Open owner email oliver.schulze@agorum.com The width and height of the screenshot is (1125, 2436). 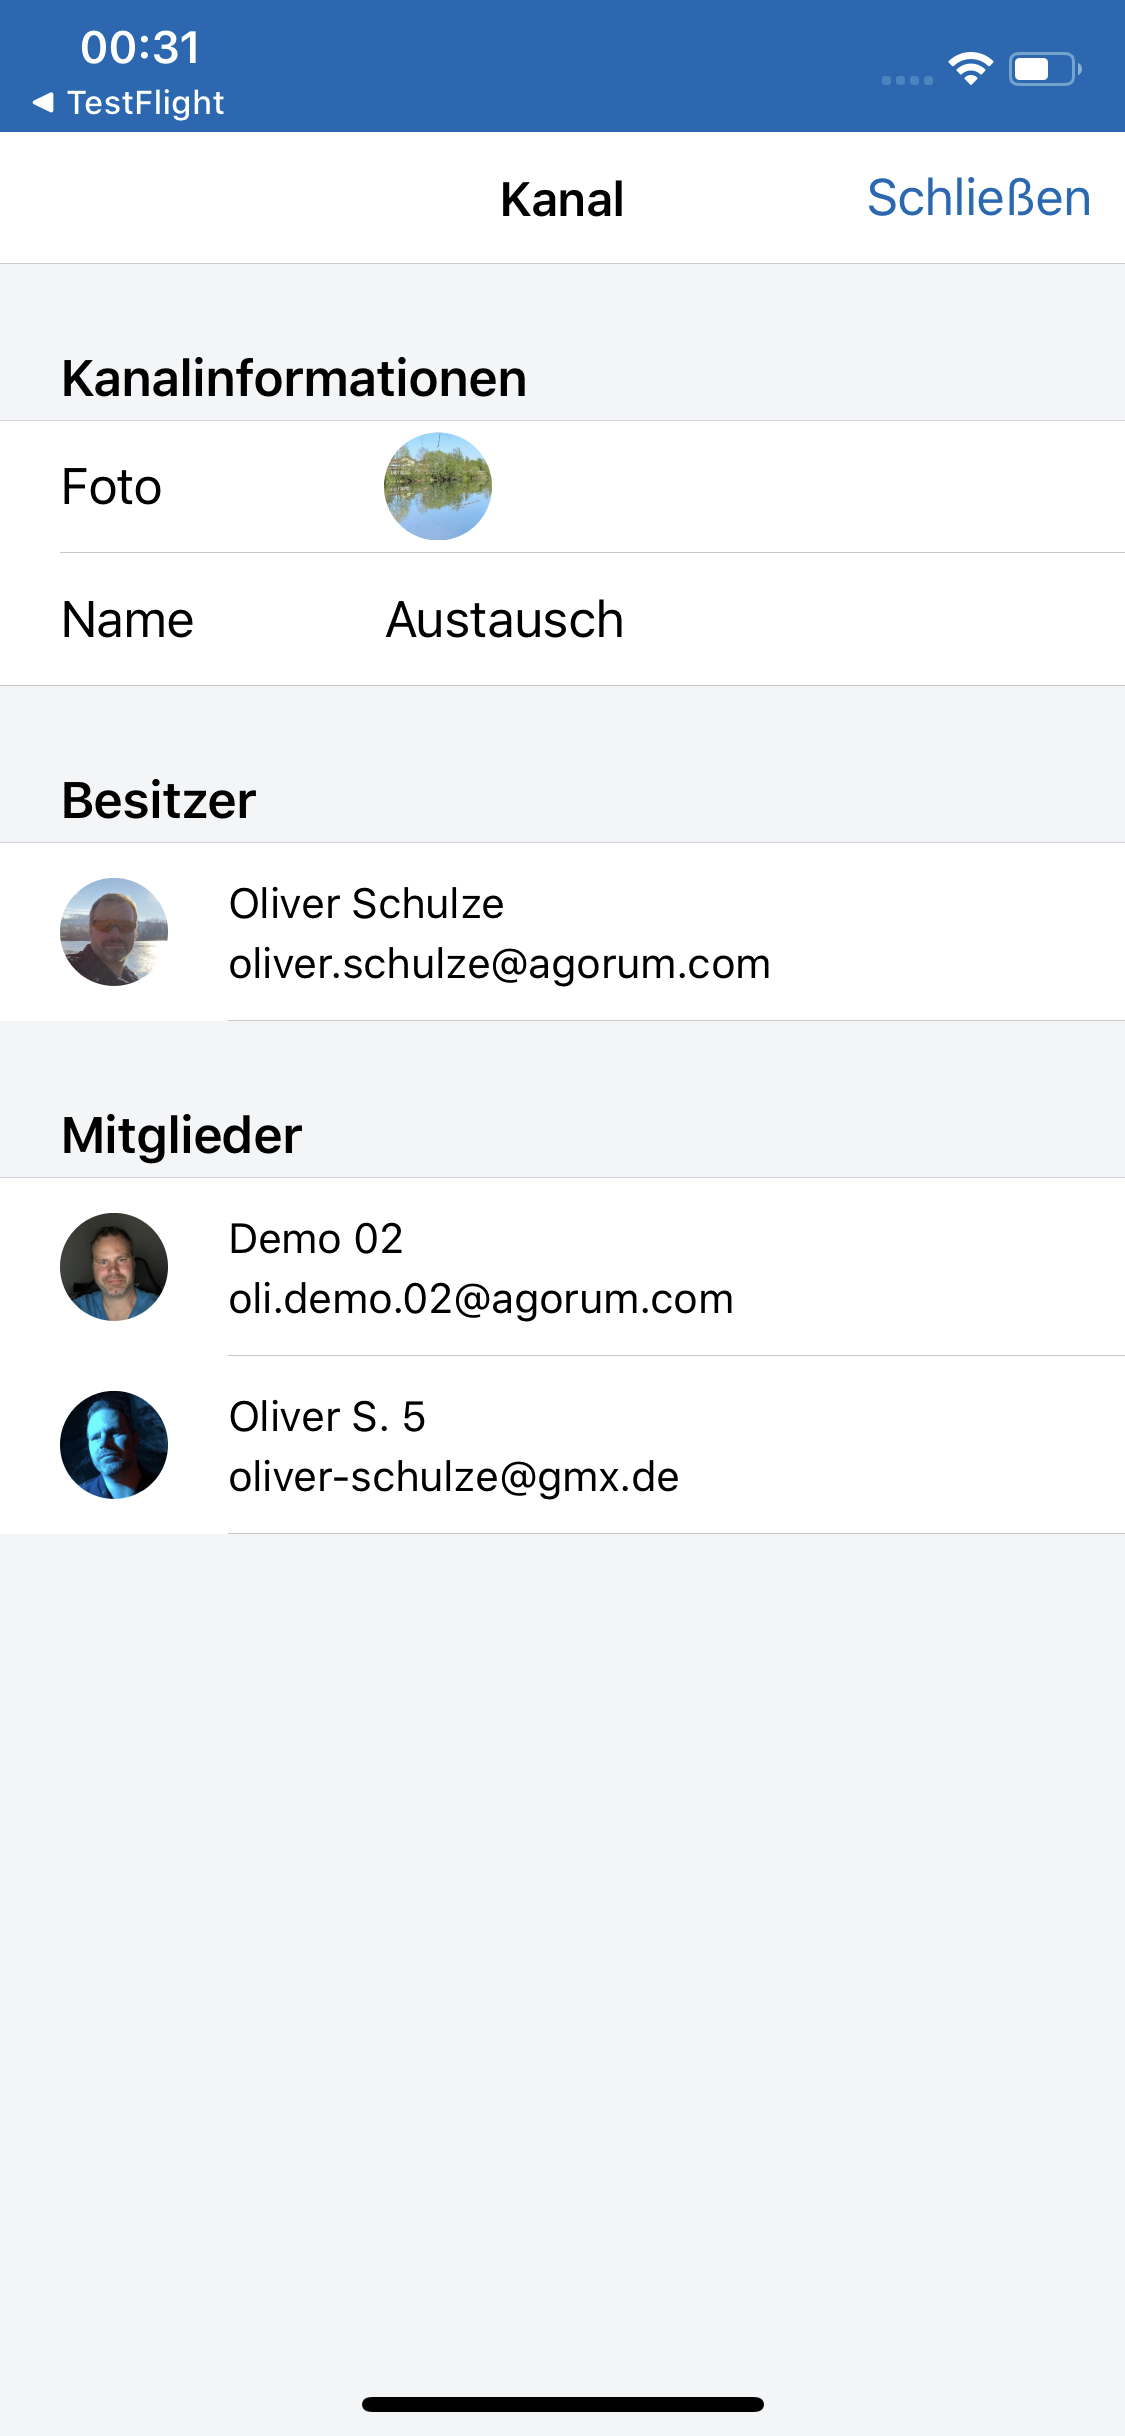tap(500, 964)
